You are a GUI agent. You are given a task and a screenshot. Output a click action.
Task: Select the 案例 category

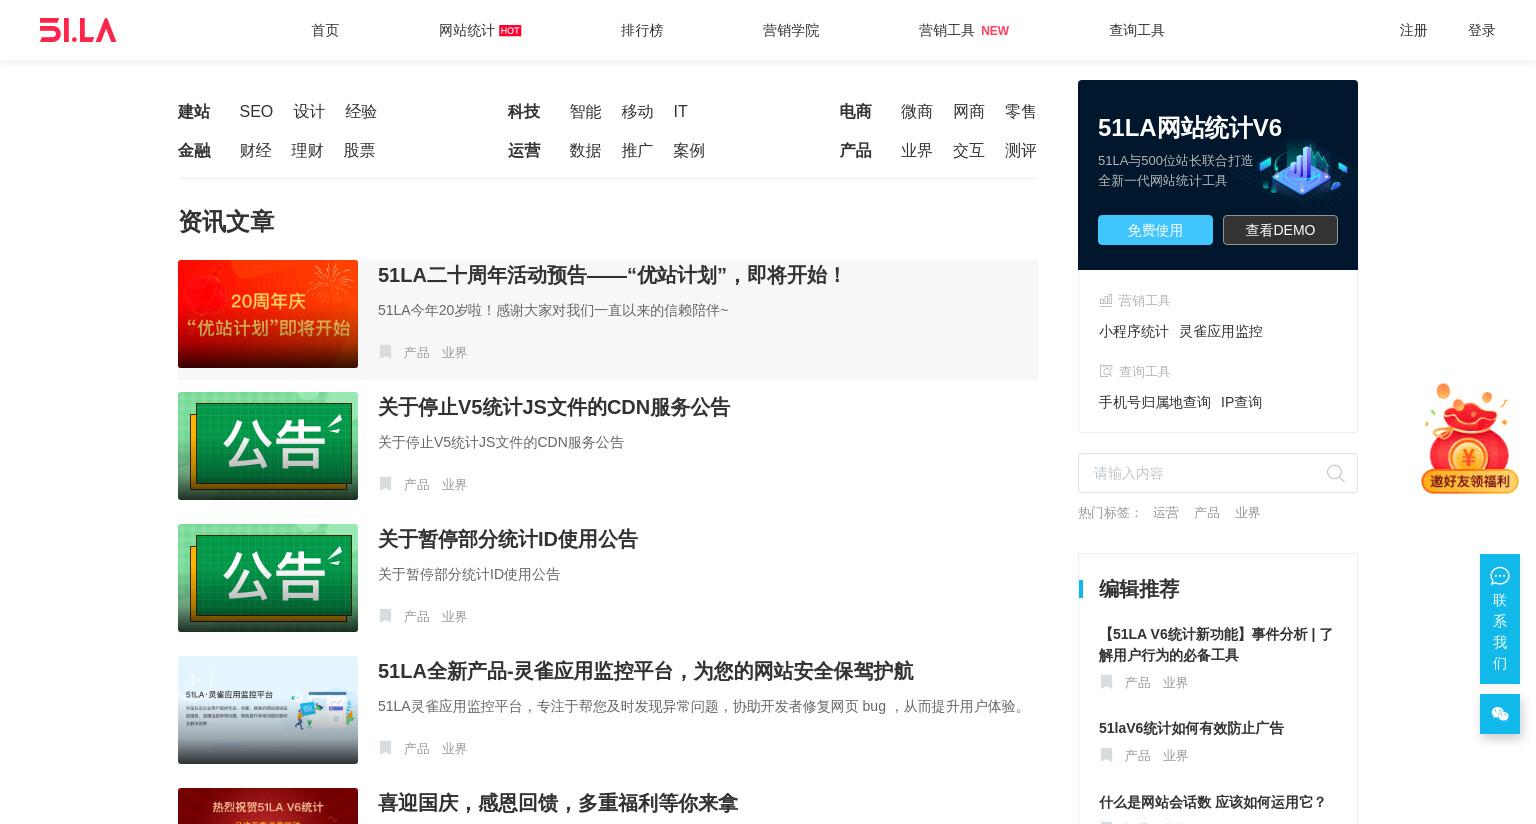(x=689, y=150)
